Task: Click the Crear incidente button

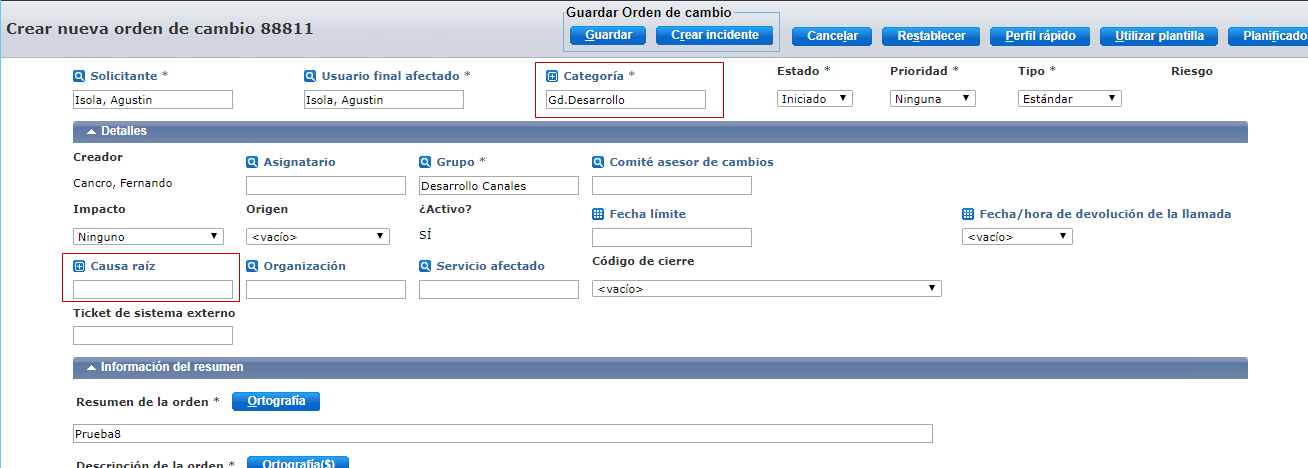Action: point(715,36)
